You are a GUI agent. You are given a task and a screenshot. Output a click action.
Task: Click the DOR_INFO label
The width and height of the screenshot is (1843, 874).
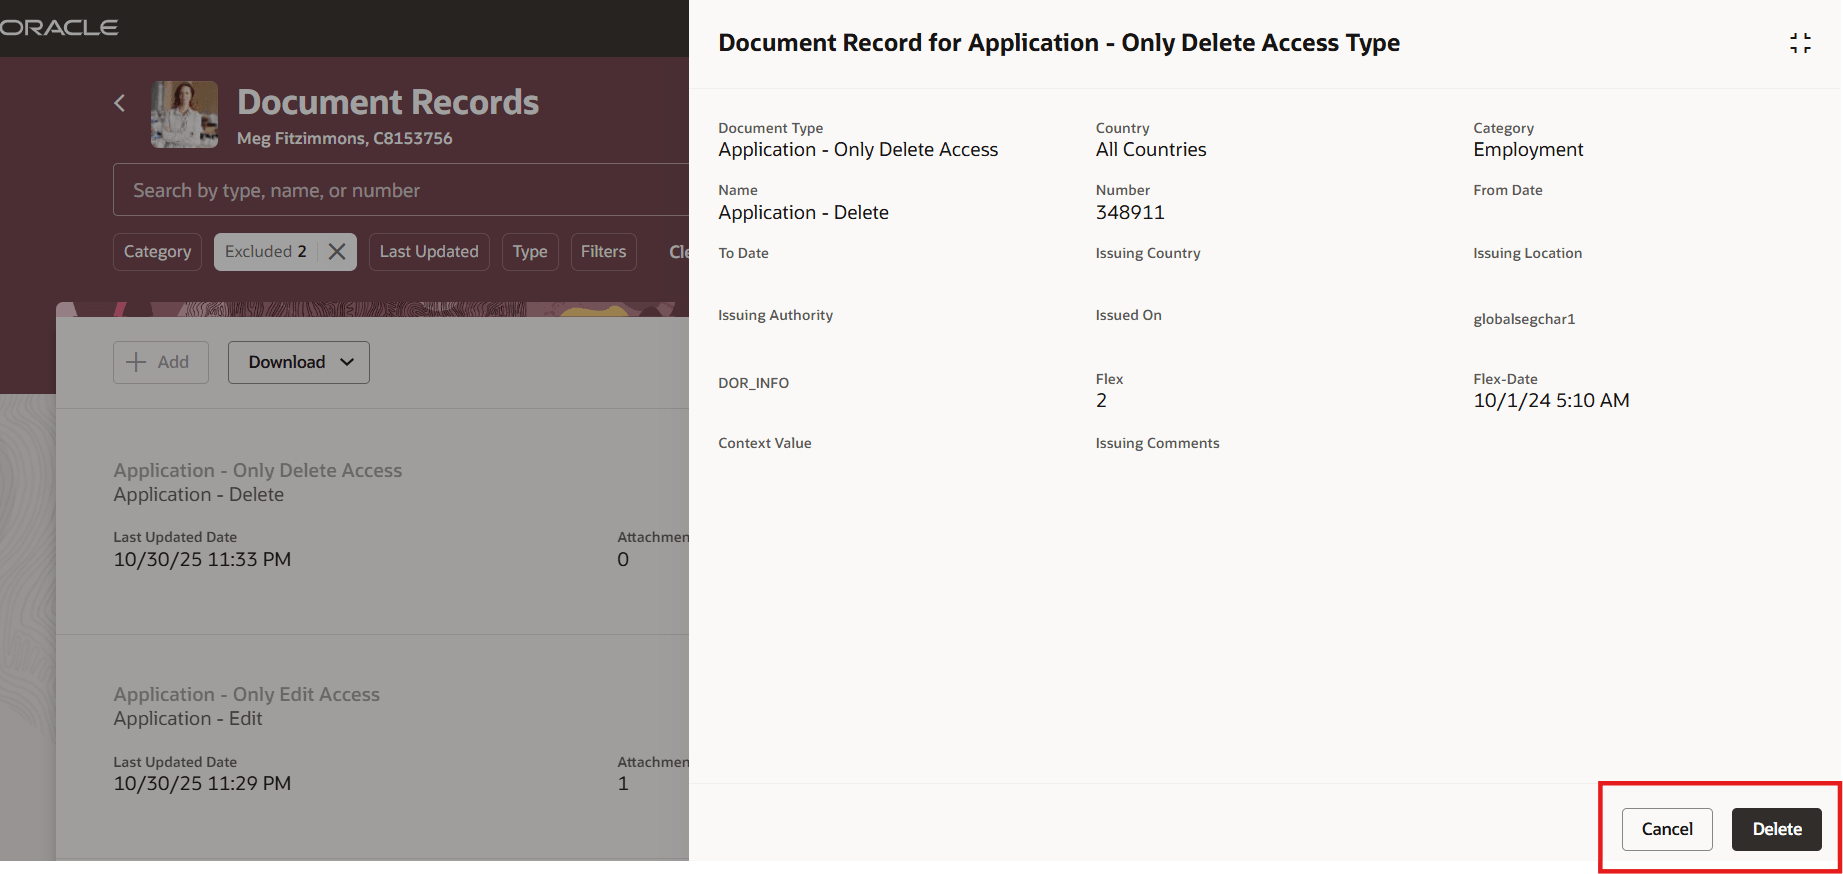pos(753,383)
